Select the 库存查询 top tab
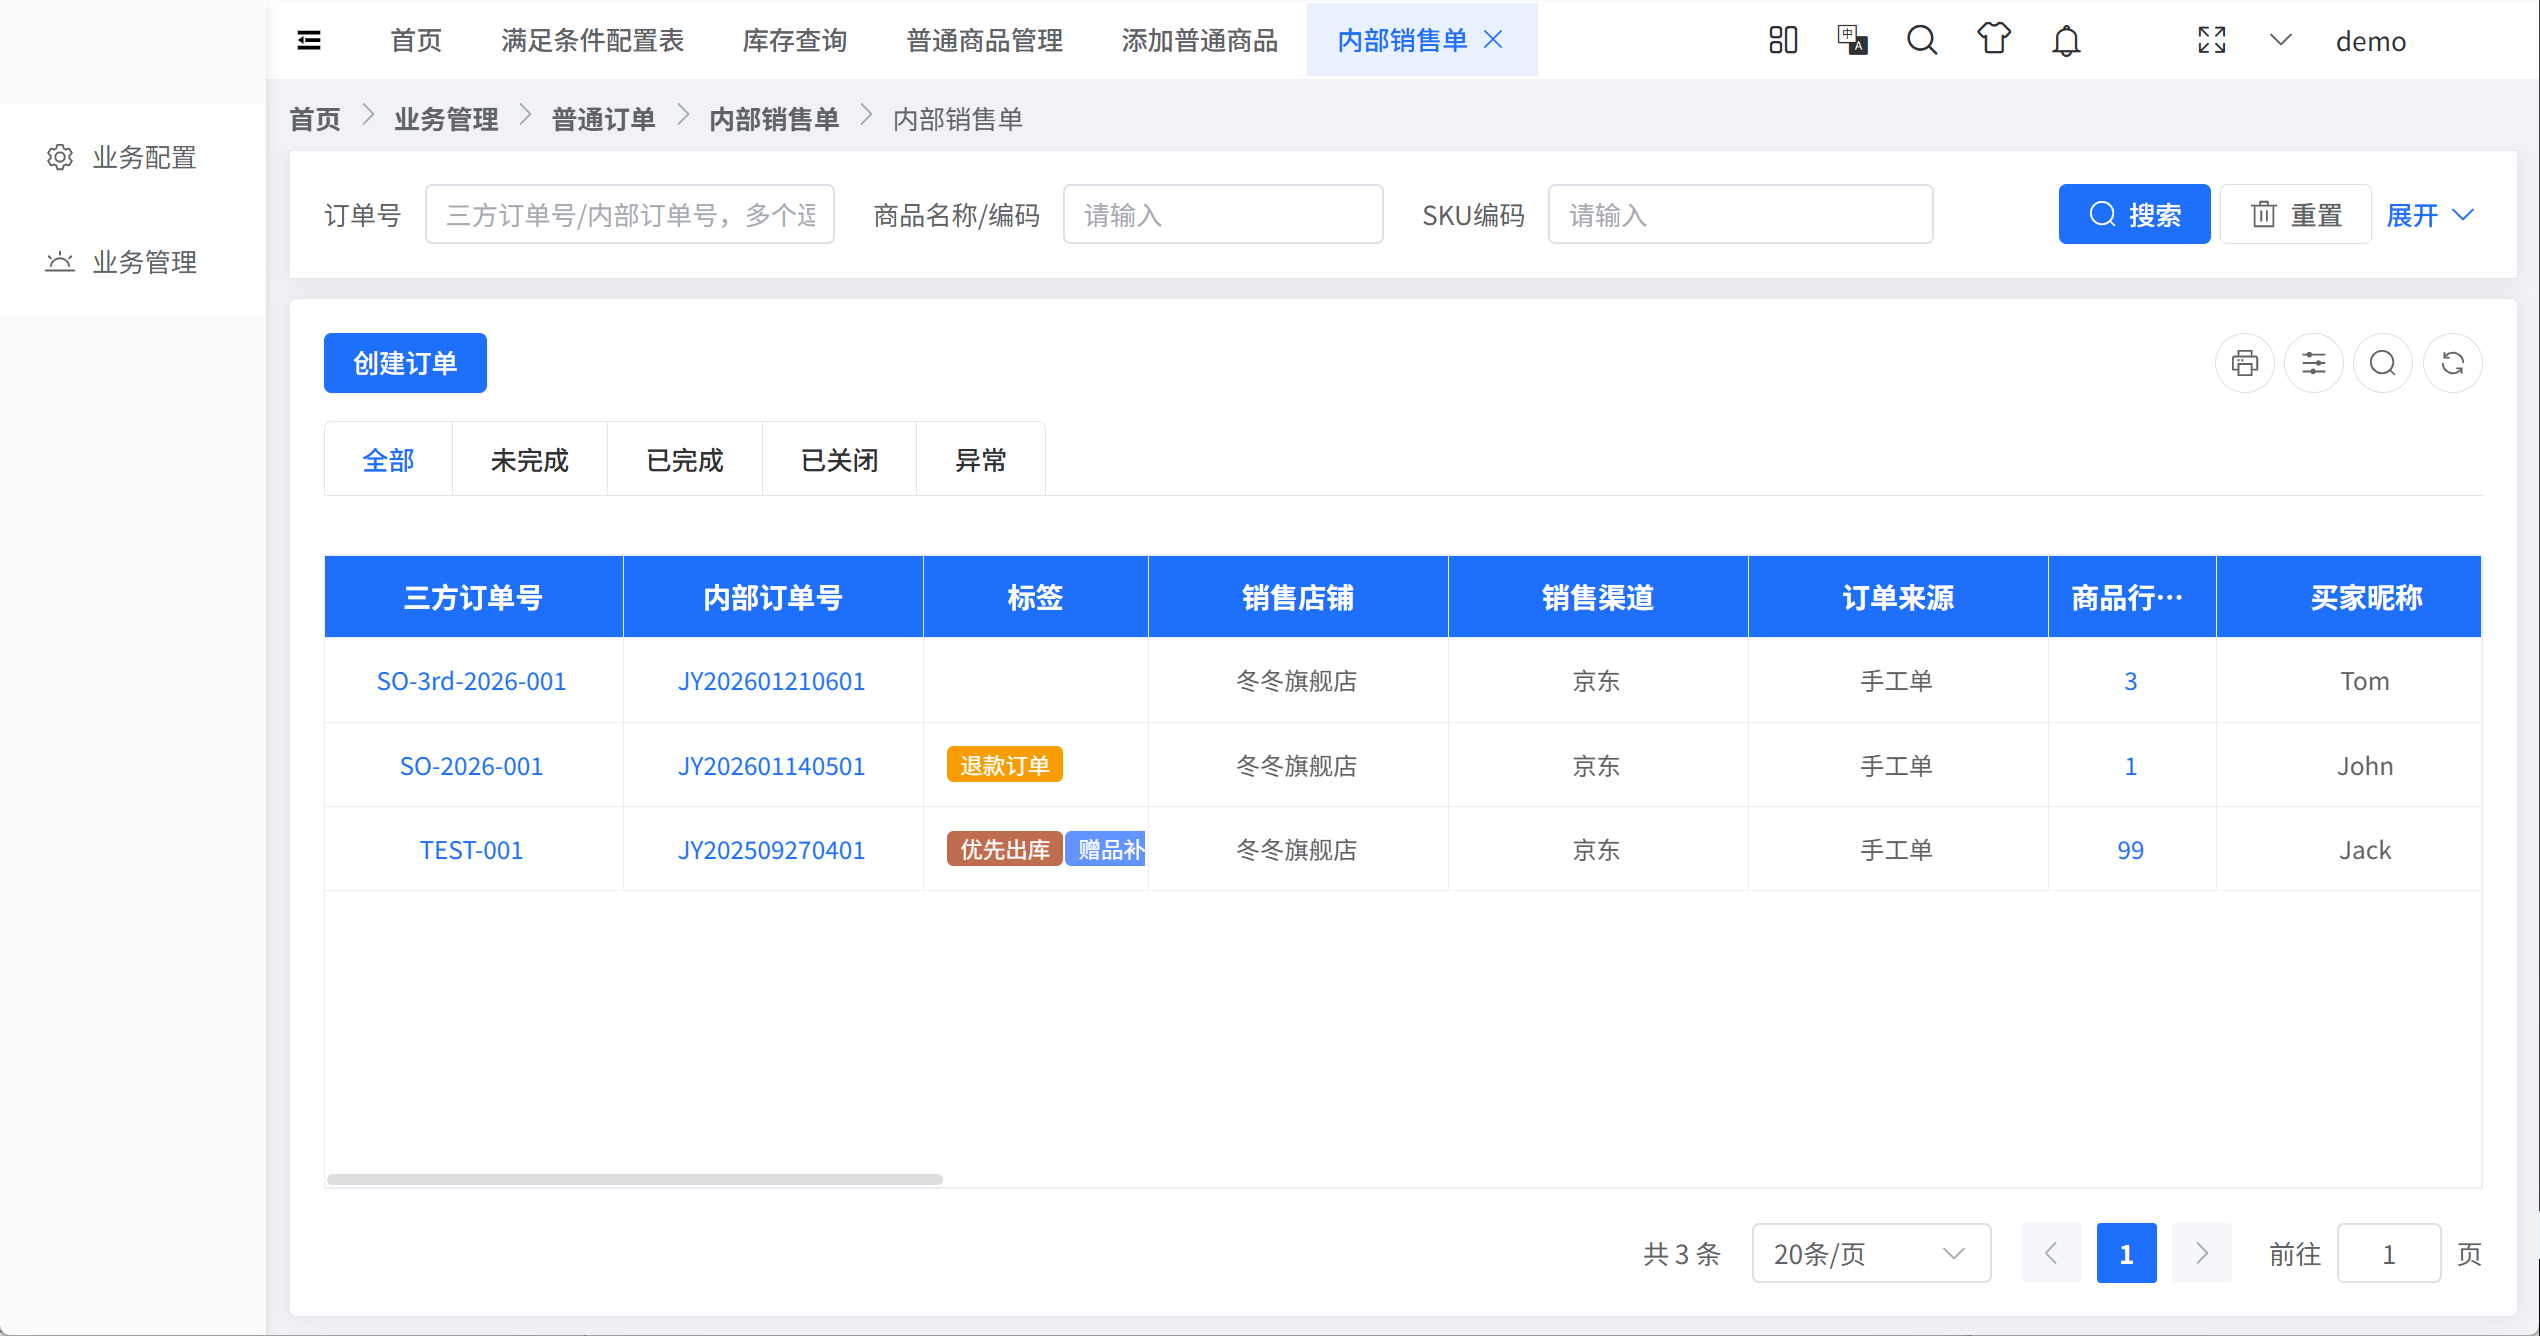Viewport: 2540px width, 1336px height. [795, 40]
